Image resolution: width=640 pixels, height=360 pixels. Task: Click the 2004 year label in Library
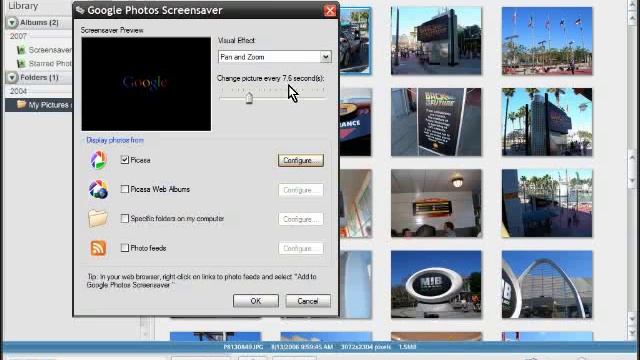[18, 91]
